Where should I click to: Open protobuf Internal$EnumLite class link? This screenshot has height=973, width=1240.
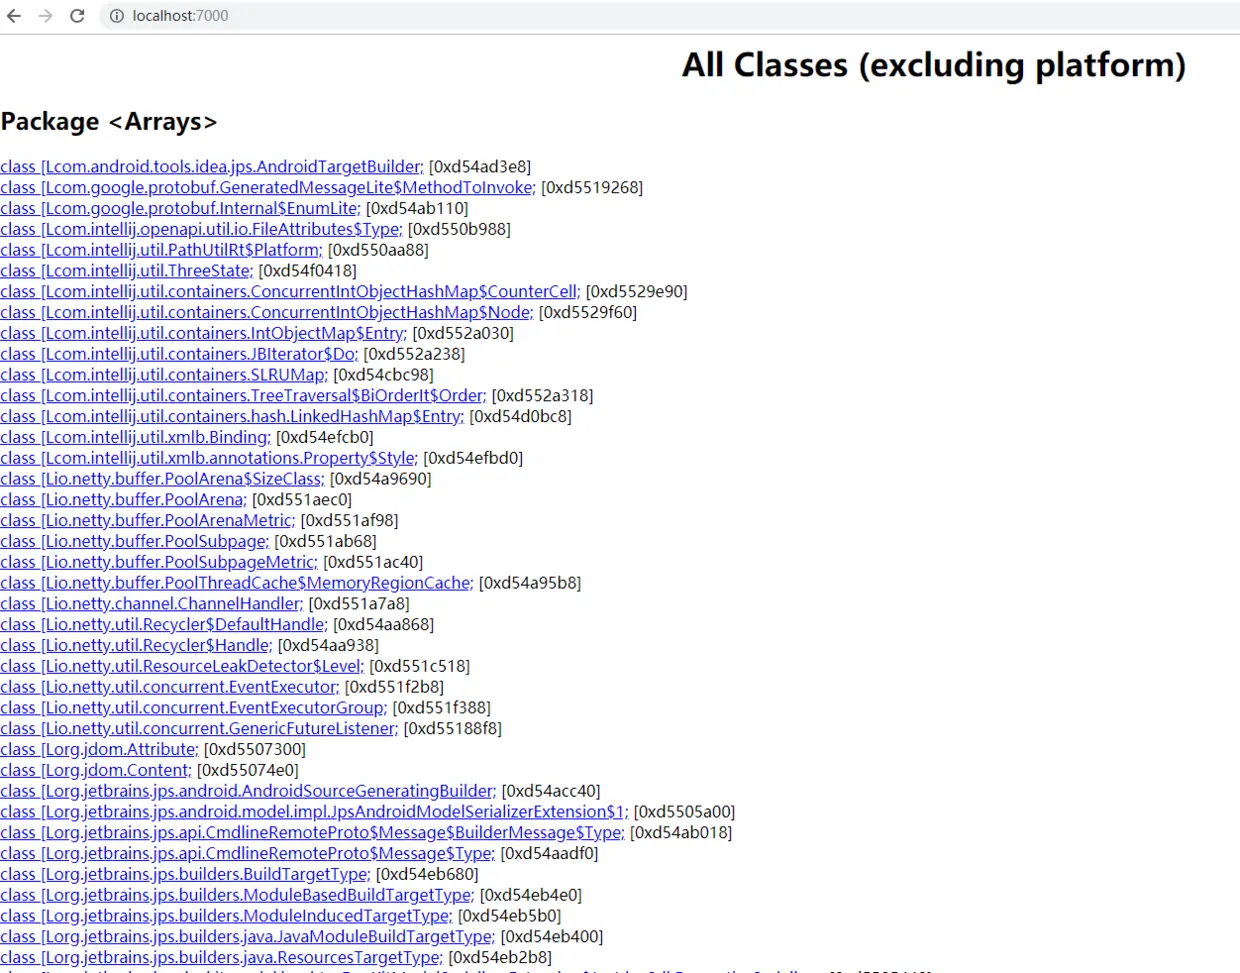(180, 208)
